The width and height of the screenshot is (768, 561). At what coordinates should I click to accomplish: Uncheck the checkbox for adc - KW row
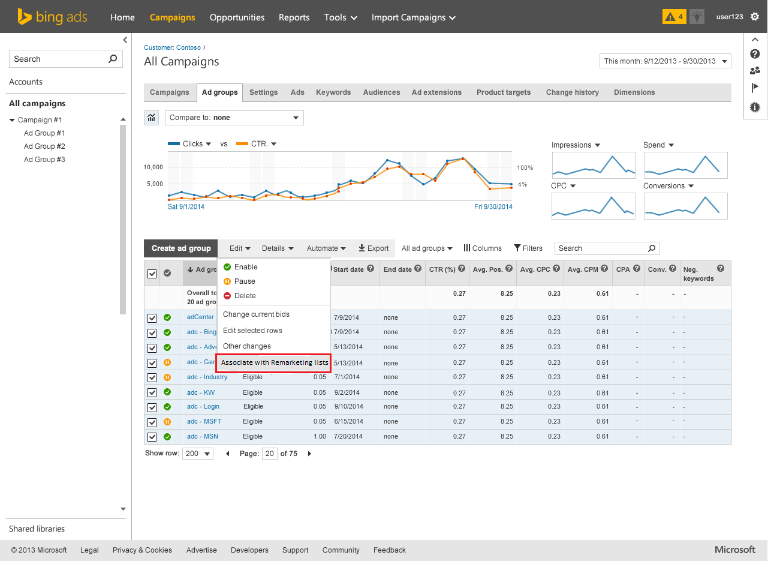tap(152, 392)
